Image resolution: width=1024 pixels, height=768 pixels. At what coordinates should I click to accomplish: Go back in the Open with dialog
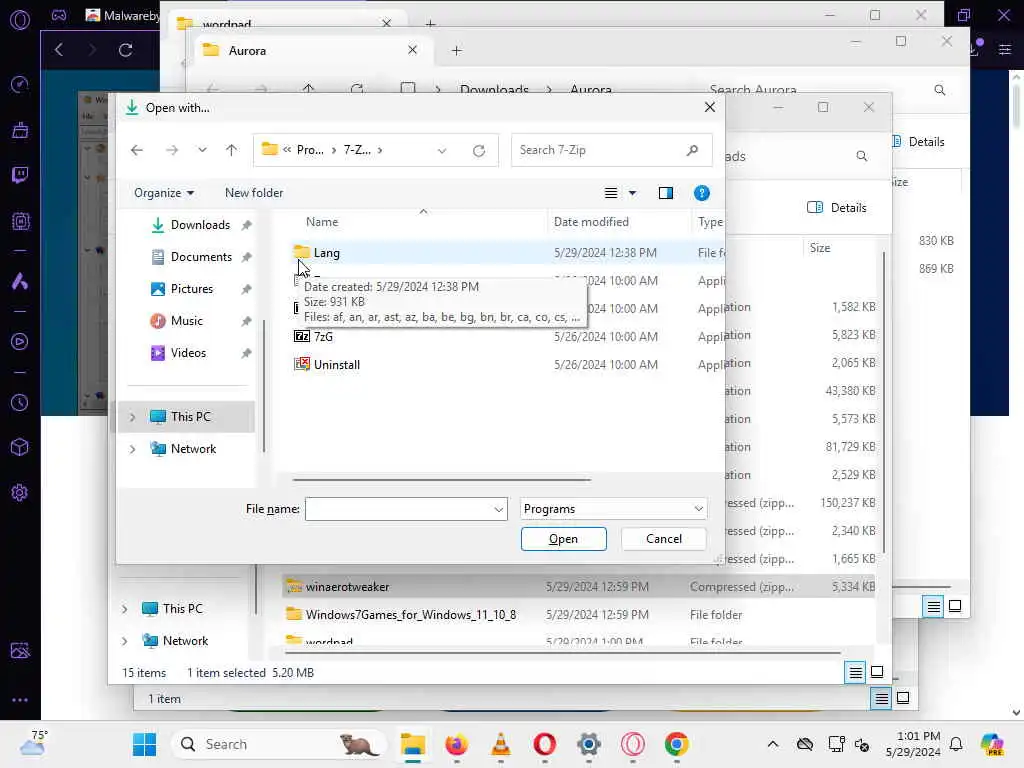(x=136, y=150)
